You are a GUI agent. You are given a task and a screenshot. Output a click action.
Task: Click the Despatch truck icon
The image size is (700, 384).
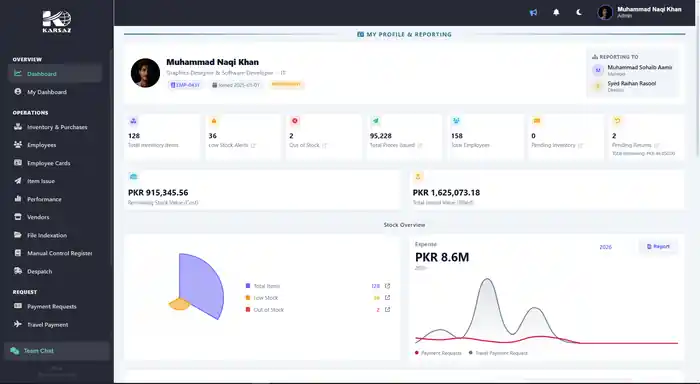coord(18,271)
